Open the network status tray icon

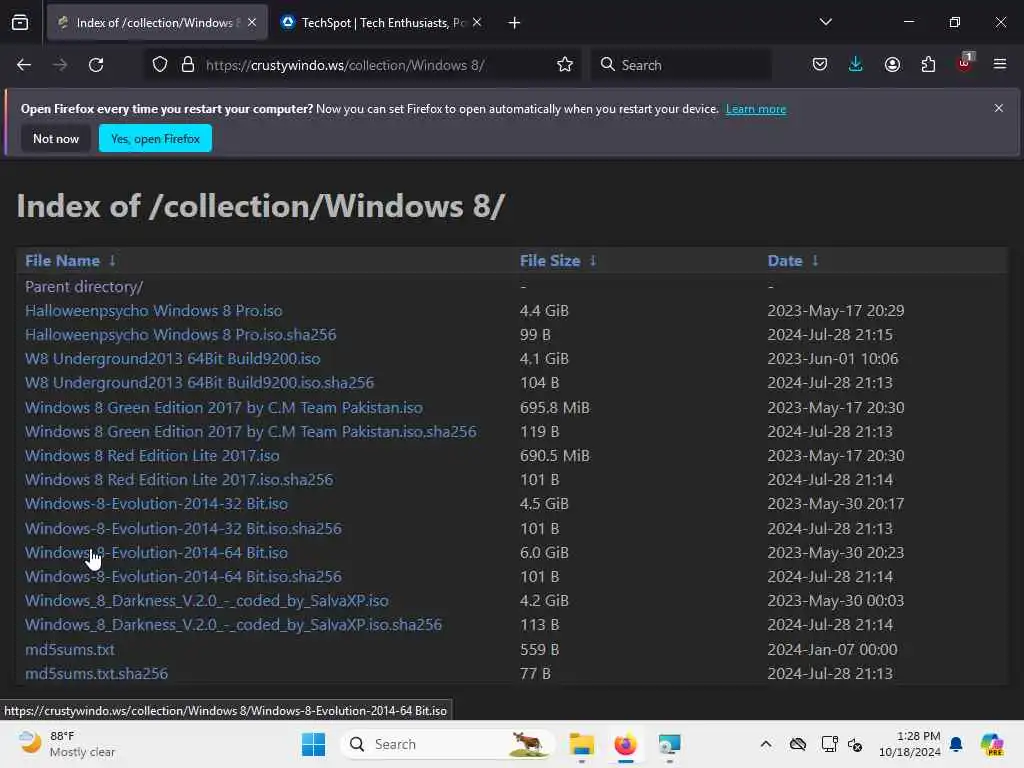829,744
